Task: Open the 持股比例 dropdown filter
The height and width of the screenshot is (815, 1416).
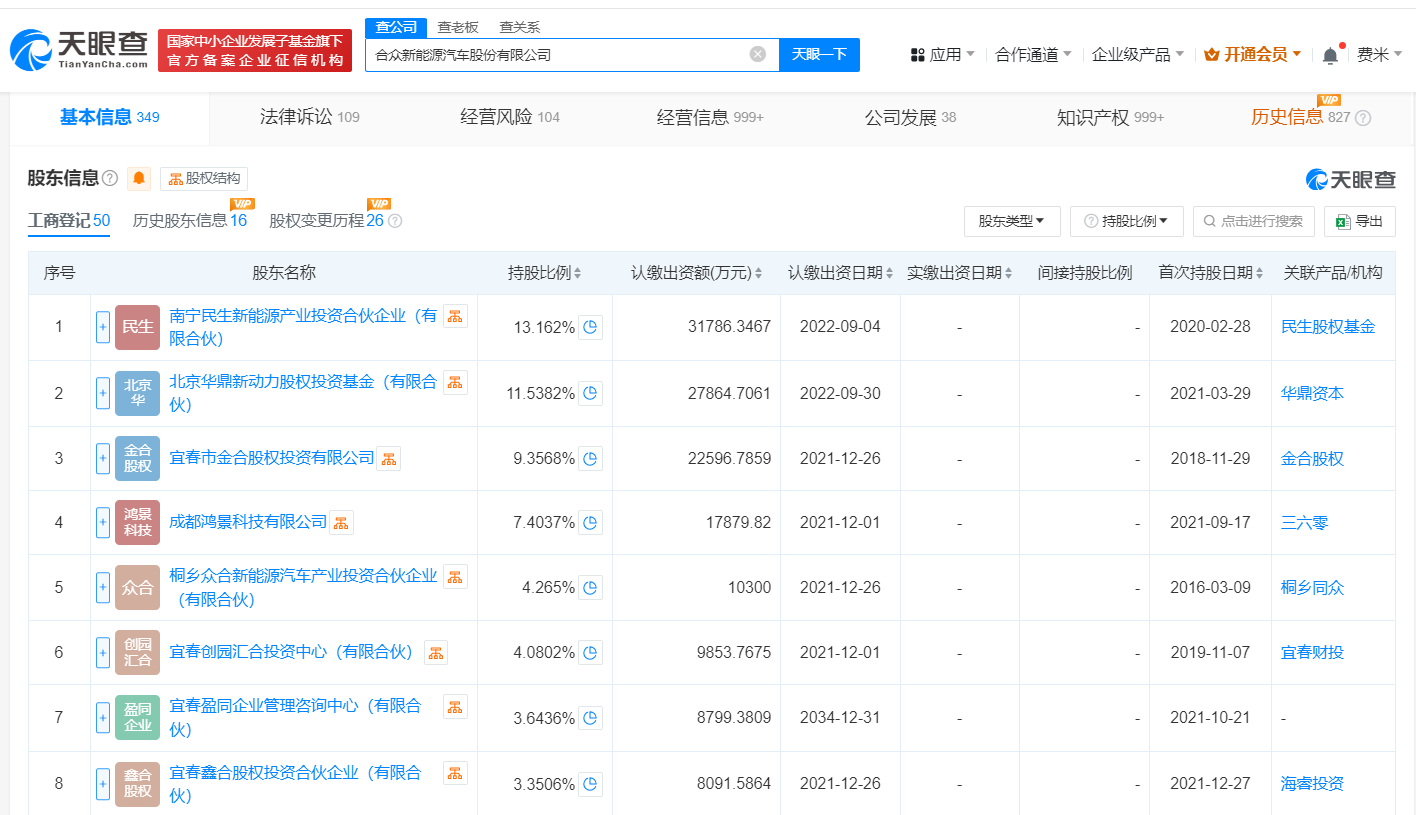Action: tap(1127, 221)
